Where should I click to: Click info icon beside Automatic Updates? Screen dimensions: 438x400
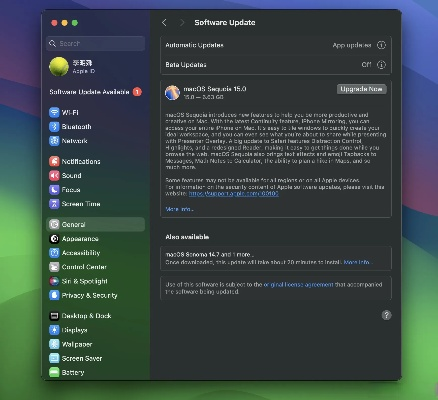[381, 45]
